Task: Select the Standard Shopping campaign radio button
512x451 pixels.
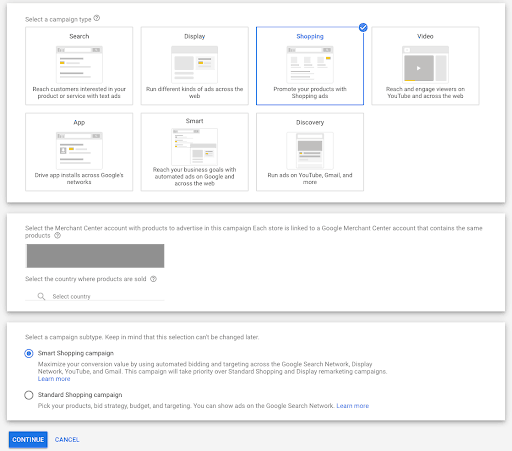Action: tap(29, 395)
